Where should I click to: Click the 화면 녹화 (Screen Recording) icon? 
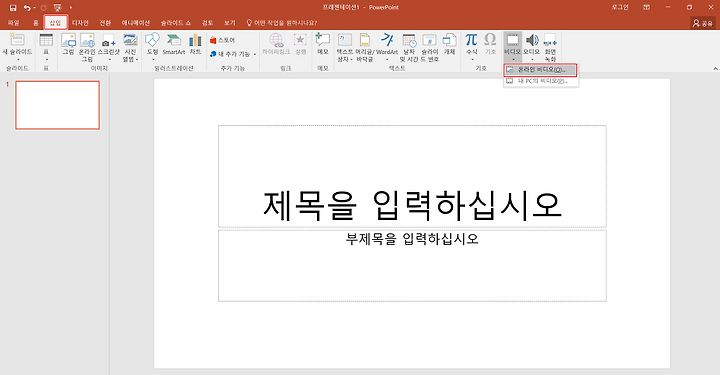point(550,47)
